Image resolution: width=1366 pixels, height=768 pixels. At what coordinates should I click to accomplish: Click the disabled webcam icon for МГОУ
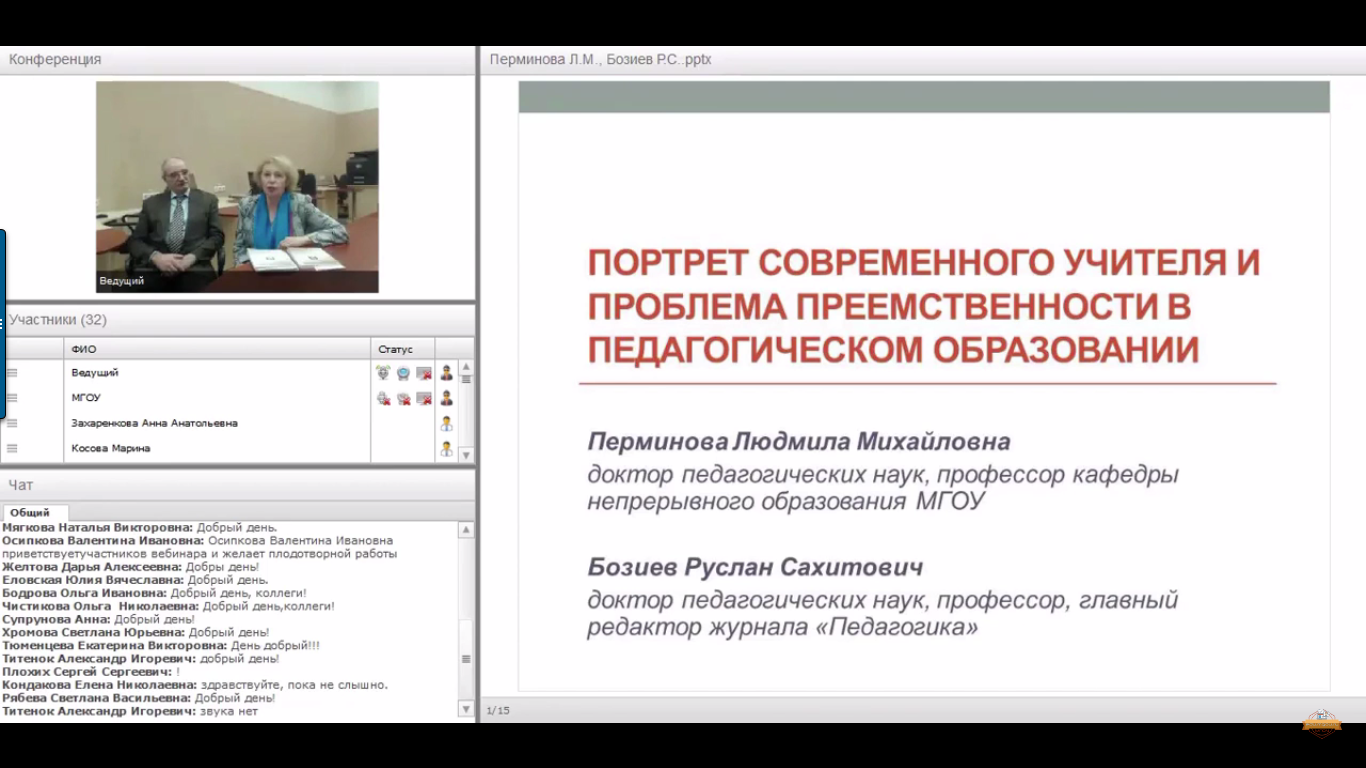(403, 398)
